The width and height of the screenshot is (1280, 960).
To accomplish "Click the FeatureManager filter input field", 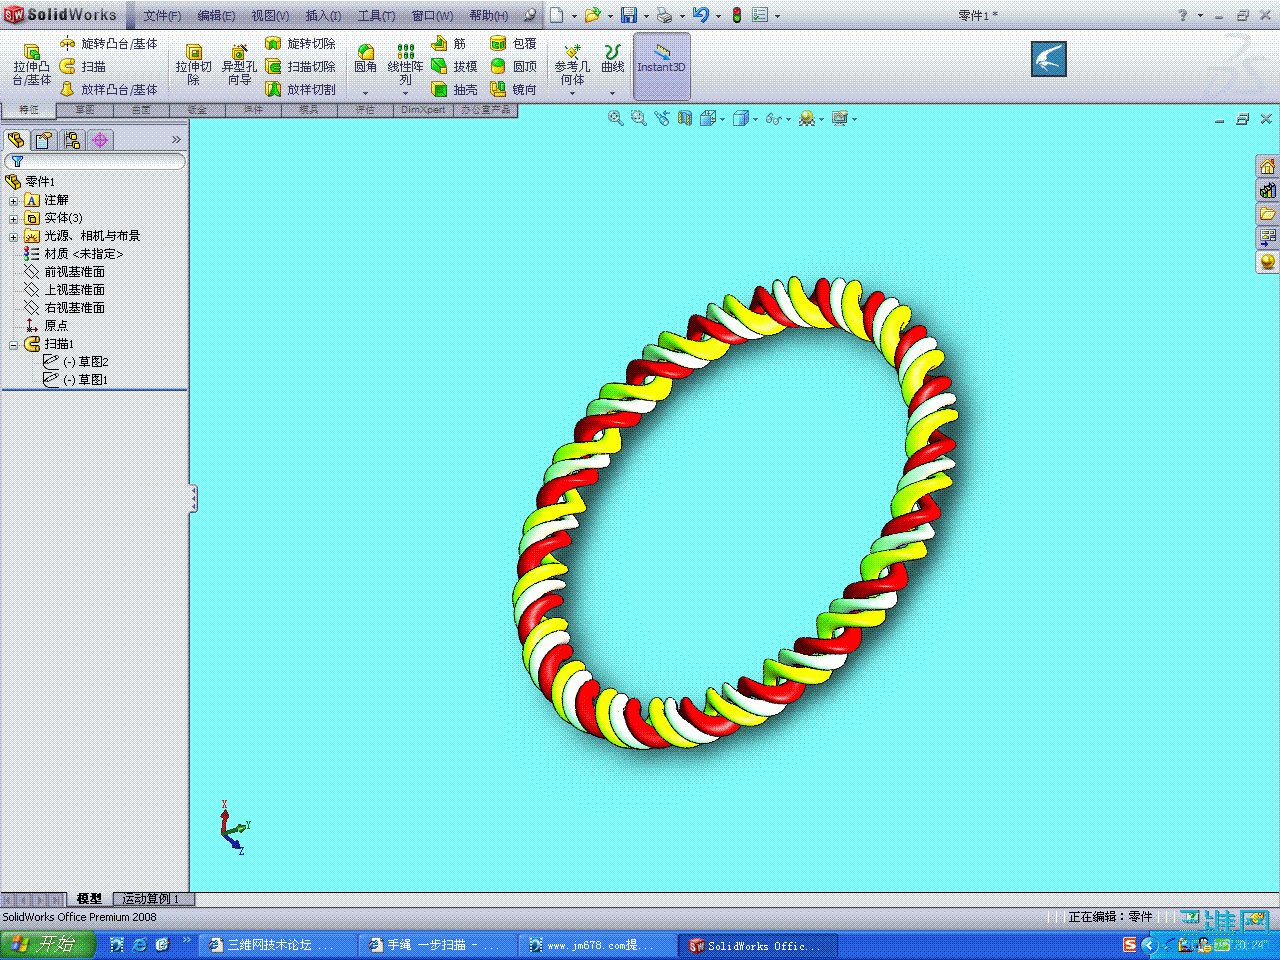I will [x=95, y=161].
